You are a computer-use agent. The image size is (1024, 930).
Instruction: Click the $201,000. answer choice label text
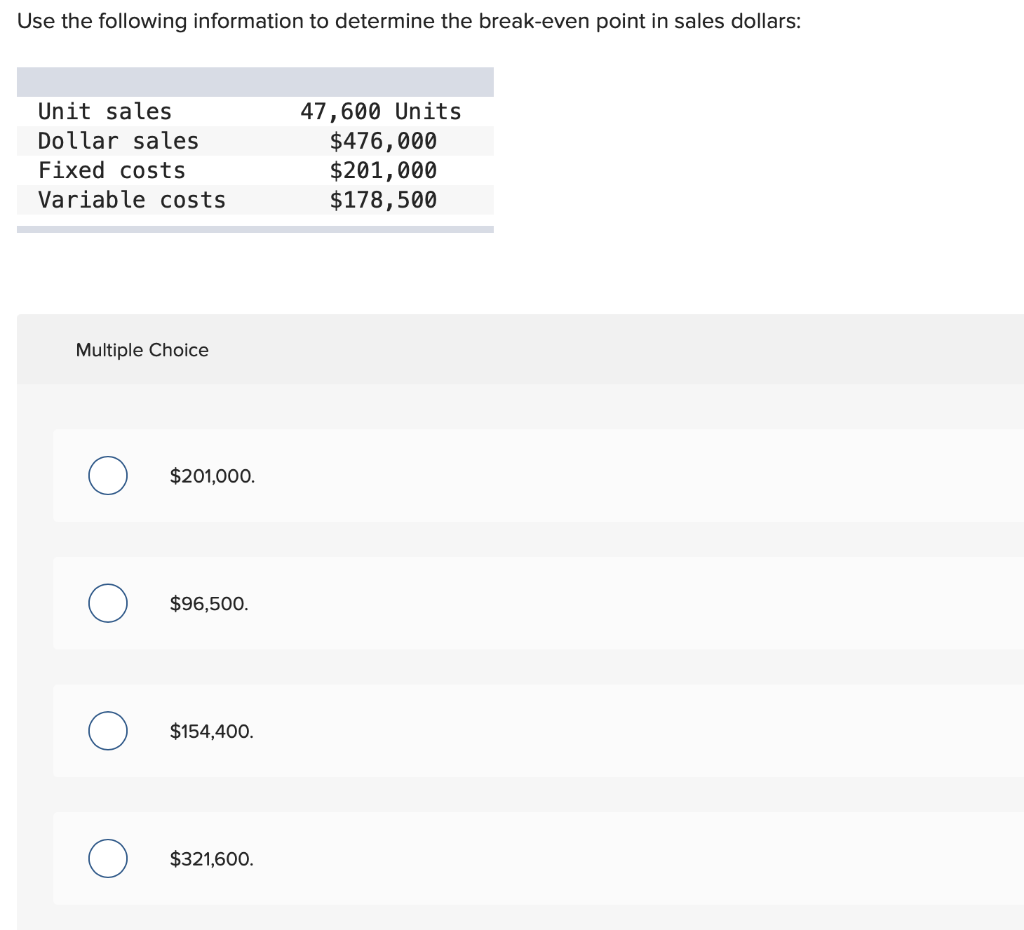pos(212,476)
